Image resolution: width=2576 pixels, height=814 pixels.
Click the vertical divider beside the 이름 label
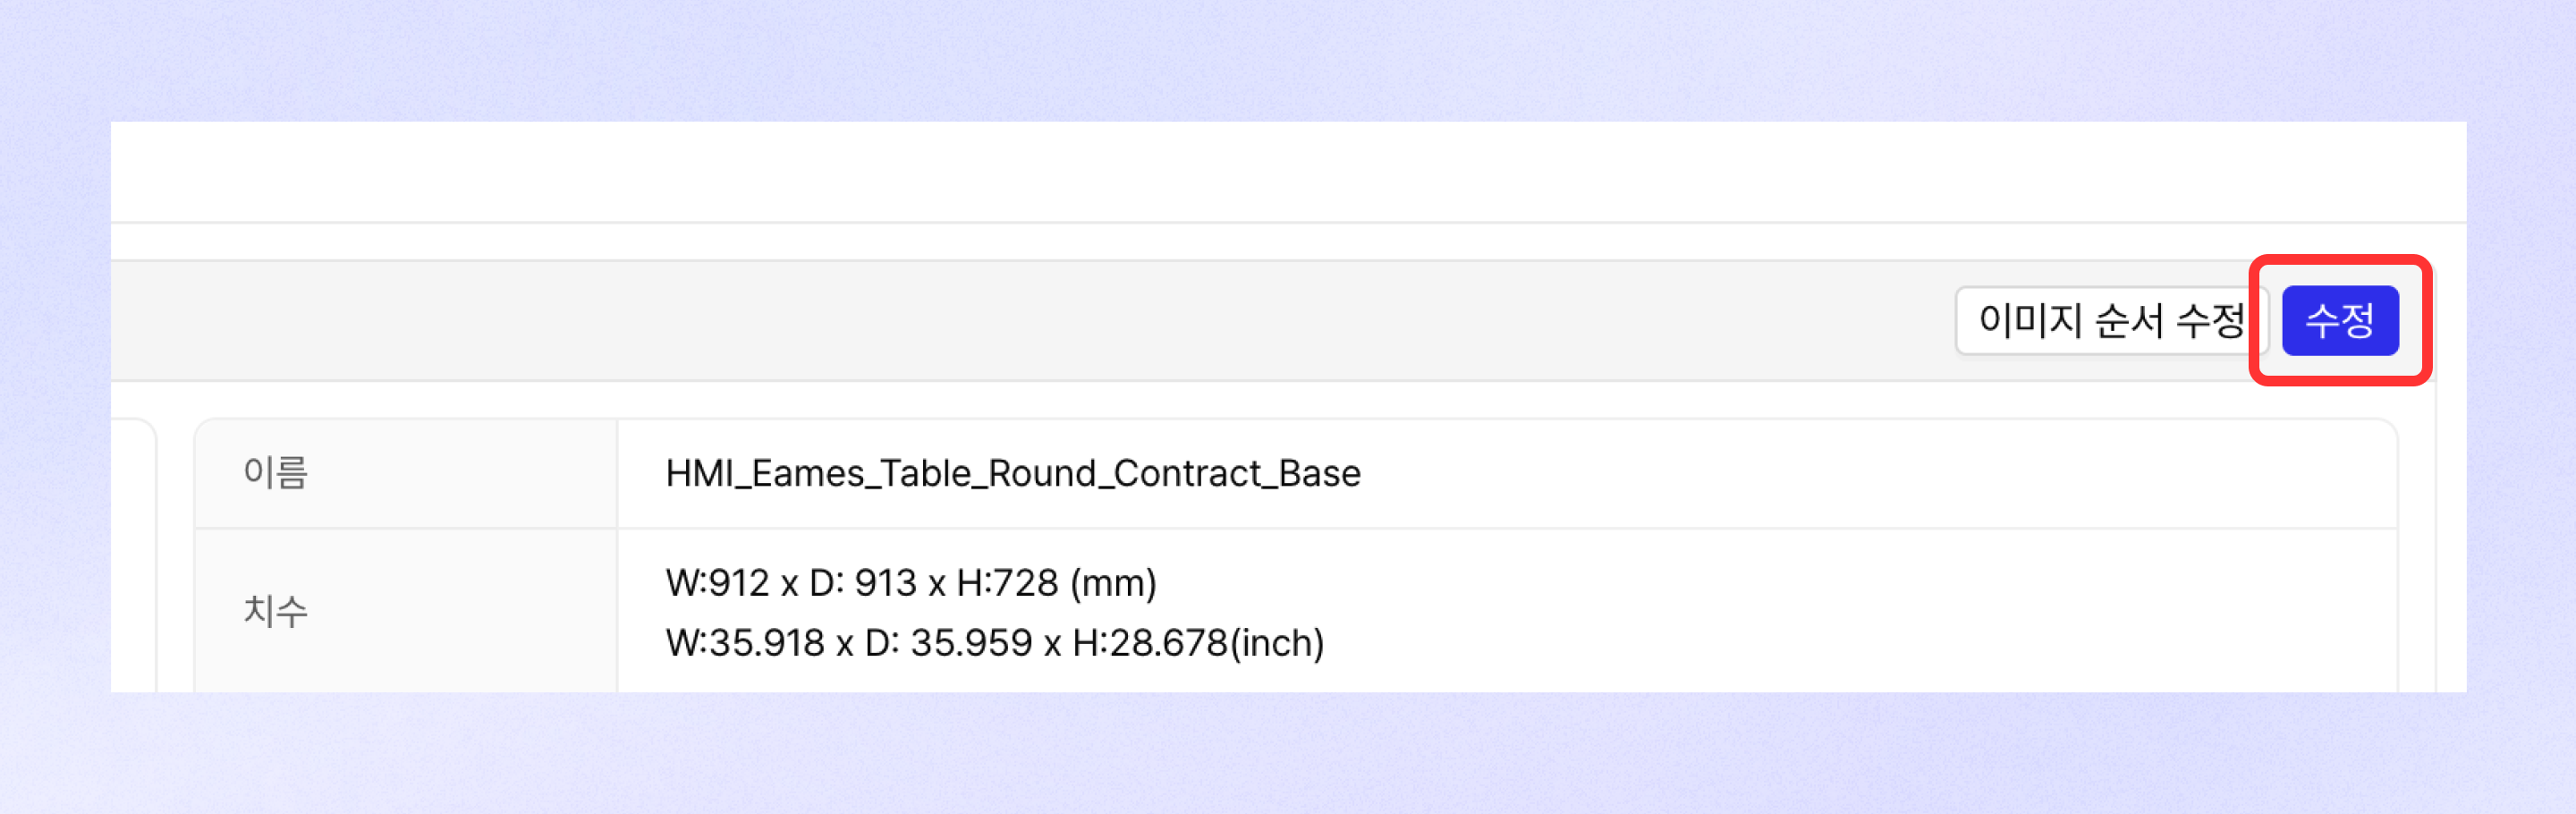[617, 473]
